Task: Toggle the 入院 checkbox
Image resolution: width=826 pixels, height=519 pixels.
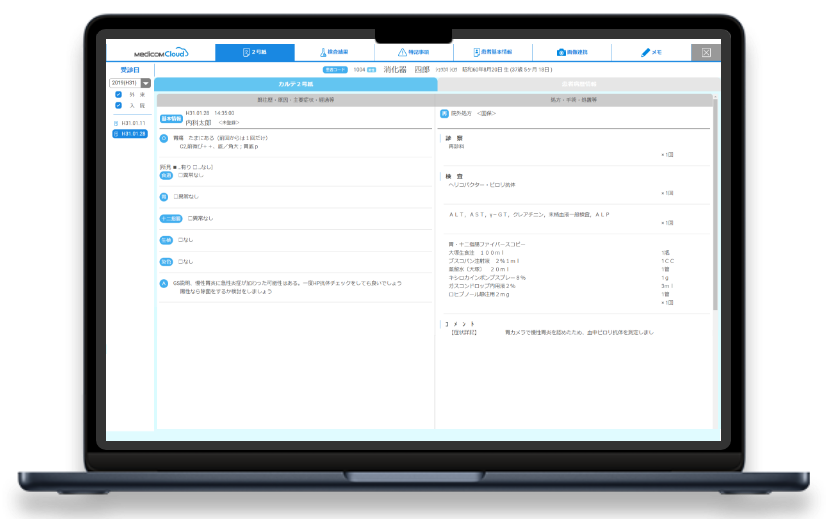Action: pyautogui.click(x=118, y=105)
